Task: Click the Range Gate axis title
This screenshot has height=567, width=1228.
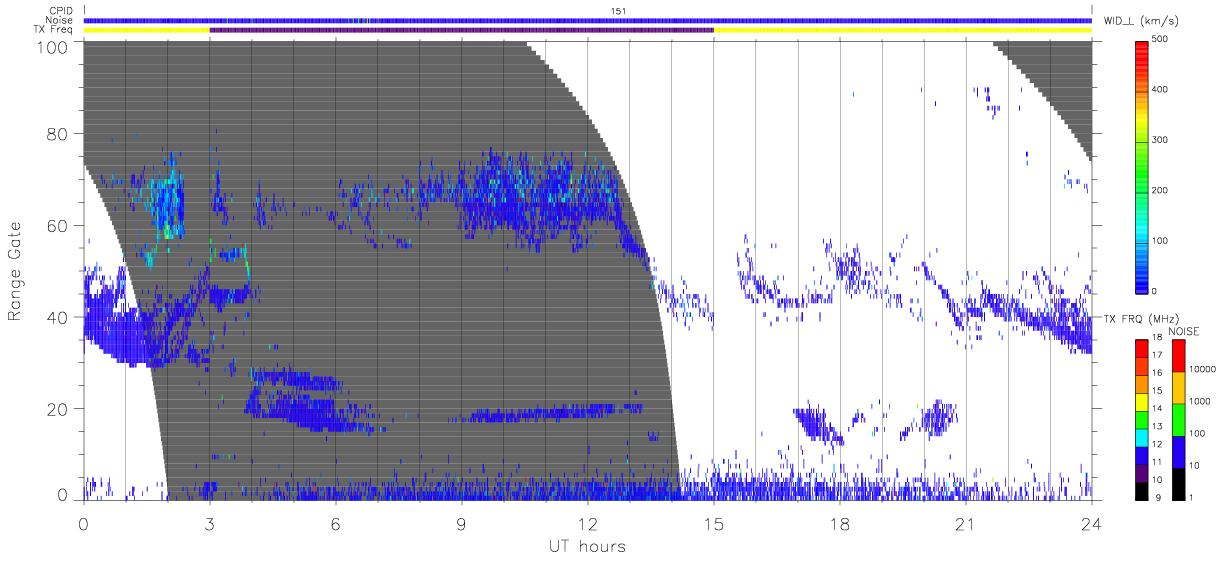Action: pyautogui.click(x=16, y=271)
